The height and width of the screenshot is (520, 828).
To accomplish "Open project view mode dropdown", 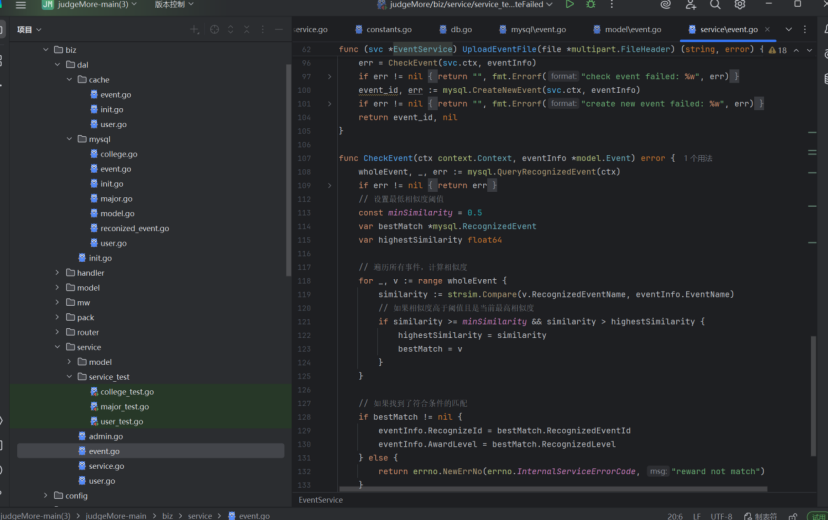I will [x=29, y=30].
